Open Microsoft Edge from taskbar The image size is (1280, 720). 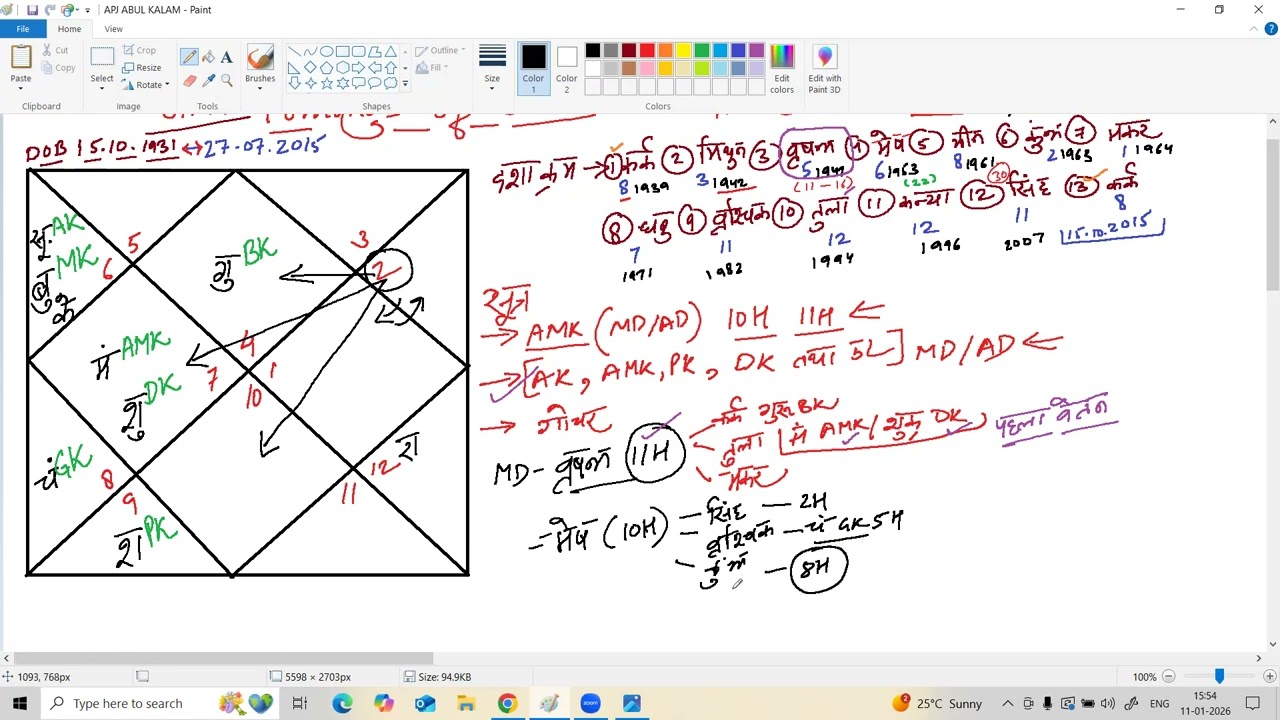pos(342,703)
